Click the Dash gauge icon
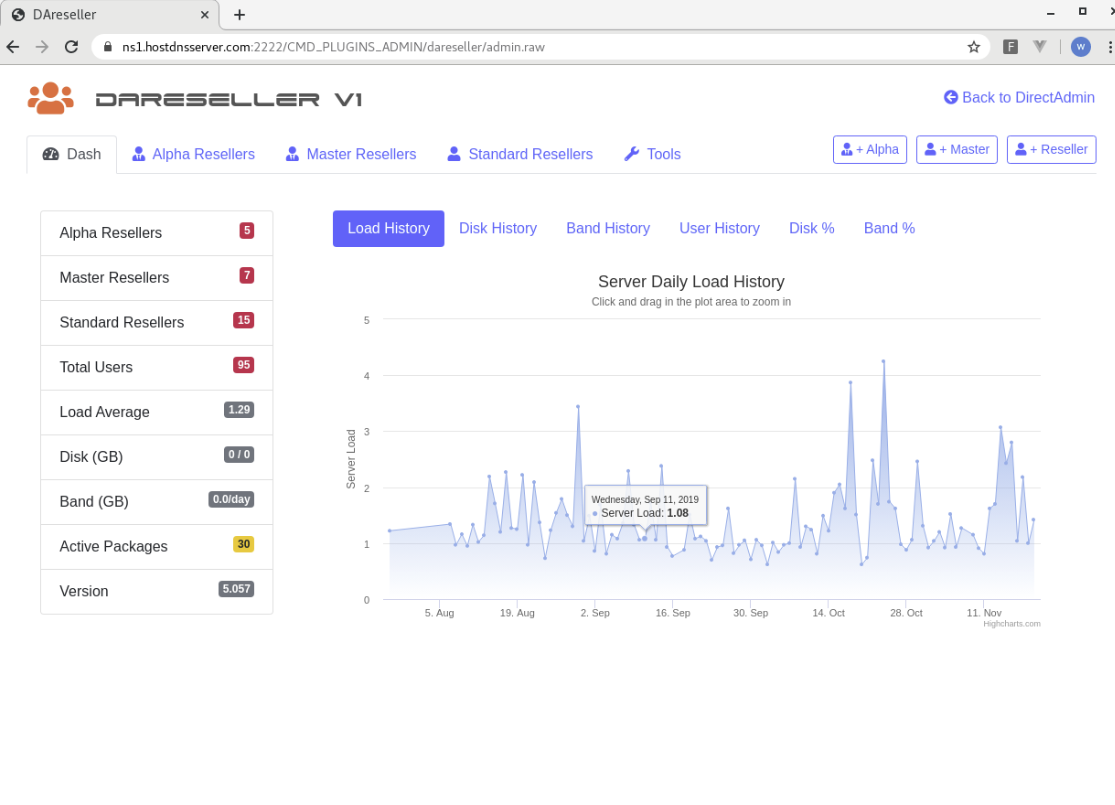Screen dimensions: 1115x805 50,154
